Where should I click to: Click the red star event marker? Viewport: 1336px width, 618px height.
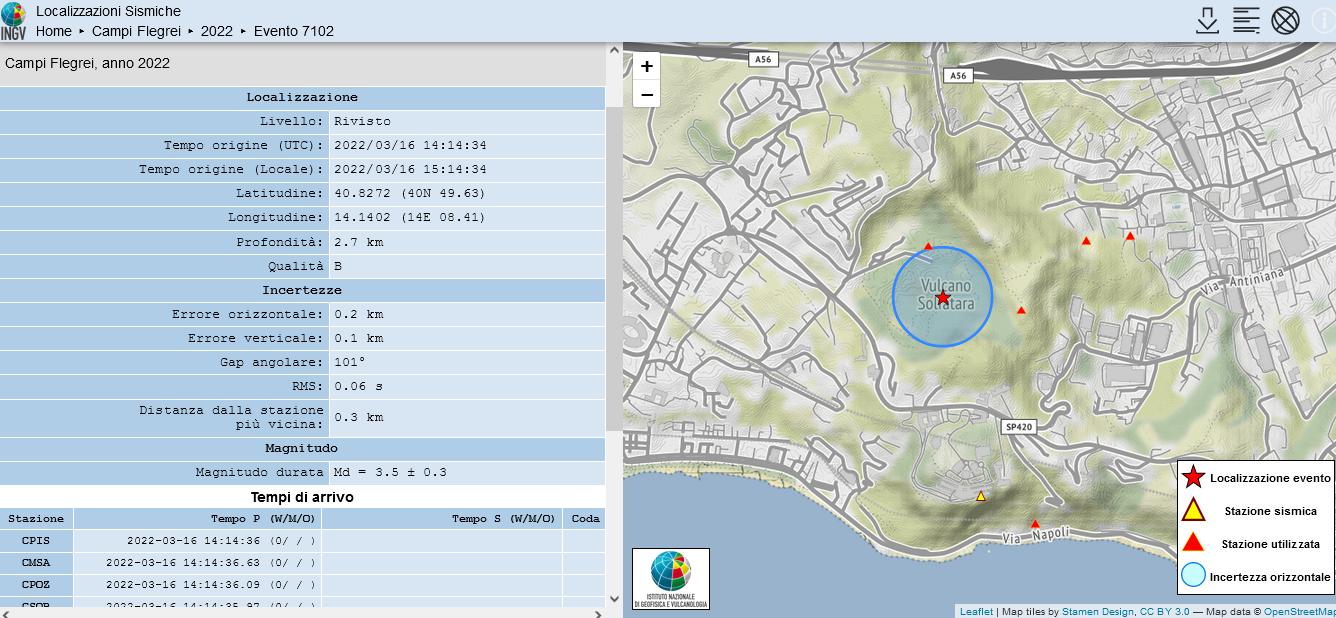942,297
